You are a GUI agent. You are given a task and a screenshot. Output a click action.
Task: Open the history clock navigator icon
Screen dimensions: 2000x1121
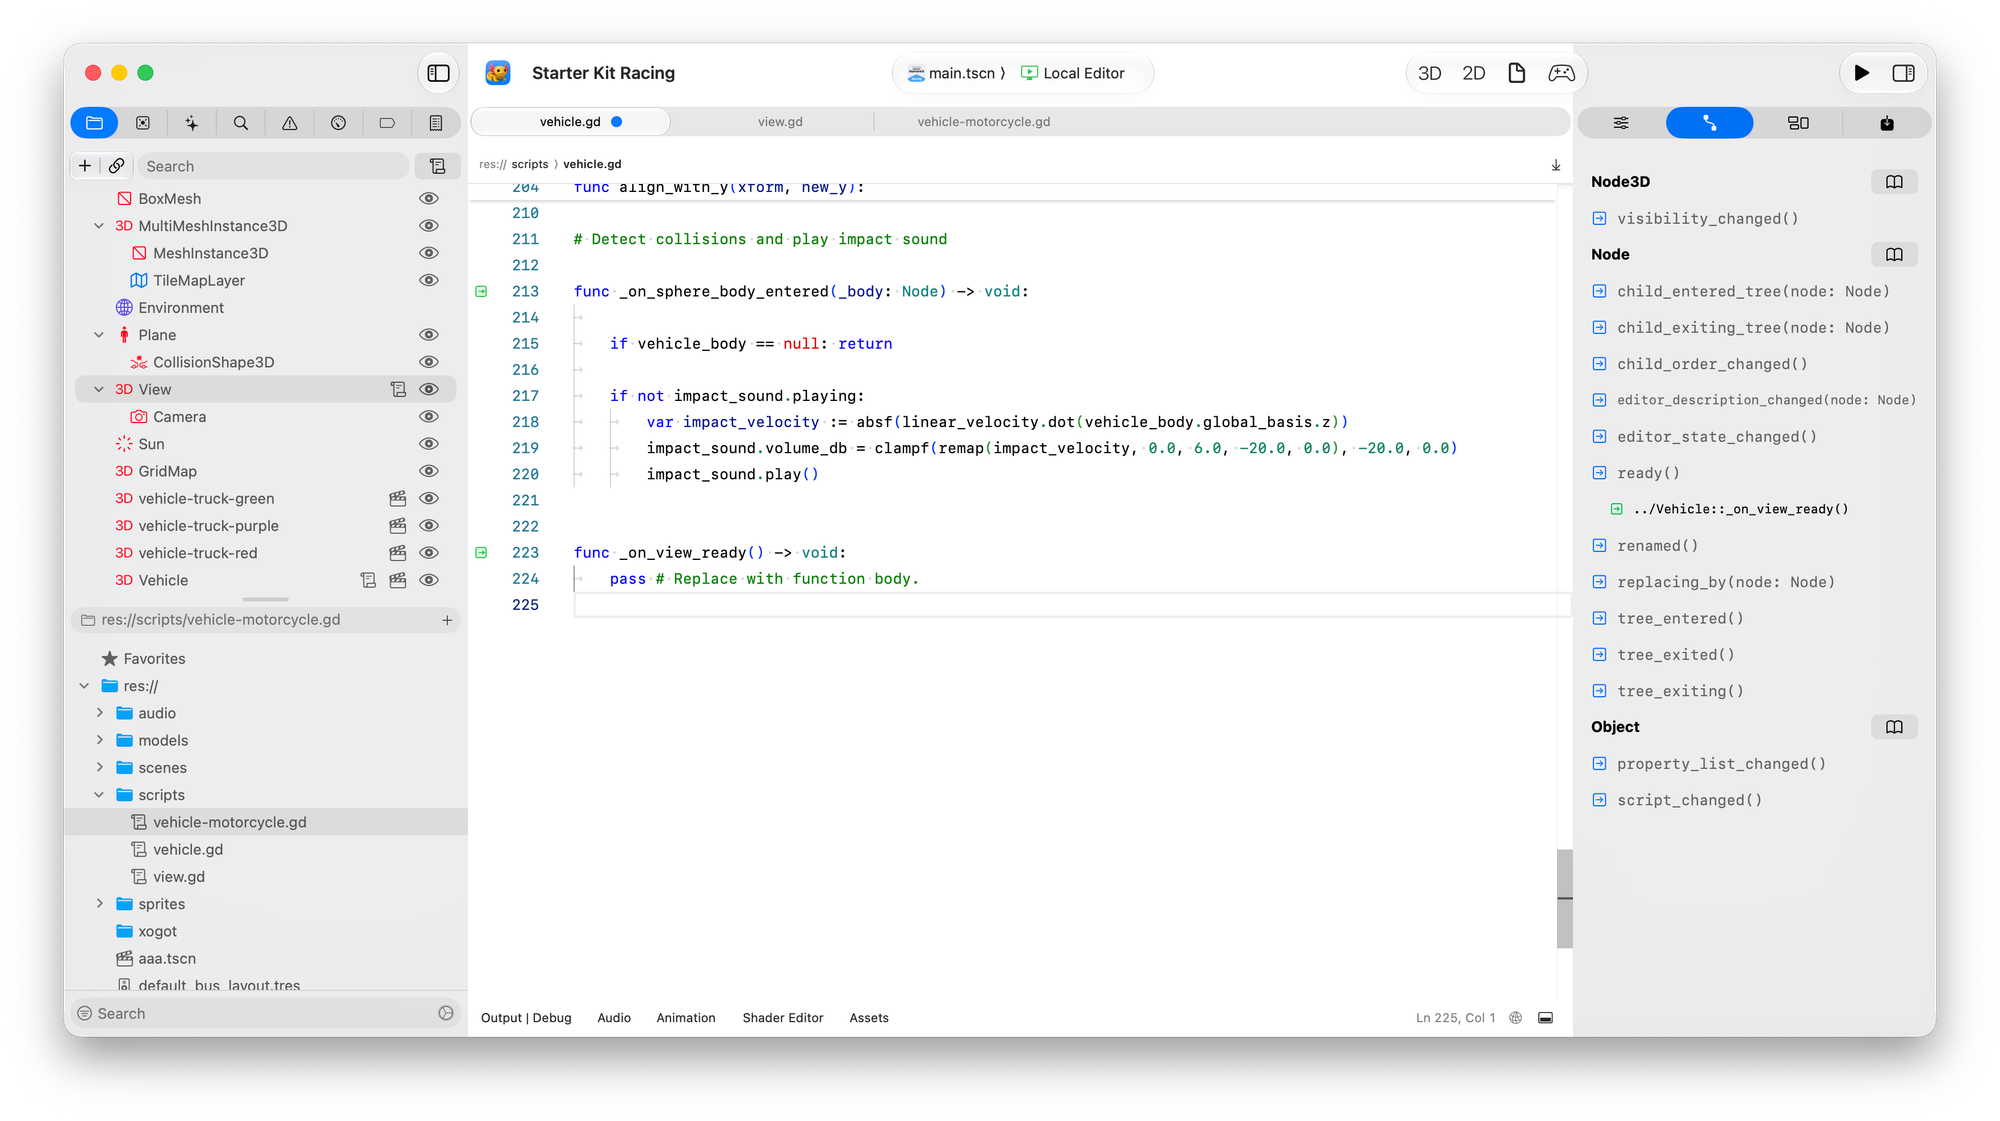tap(339, 123)
